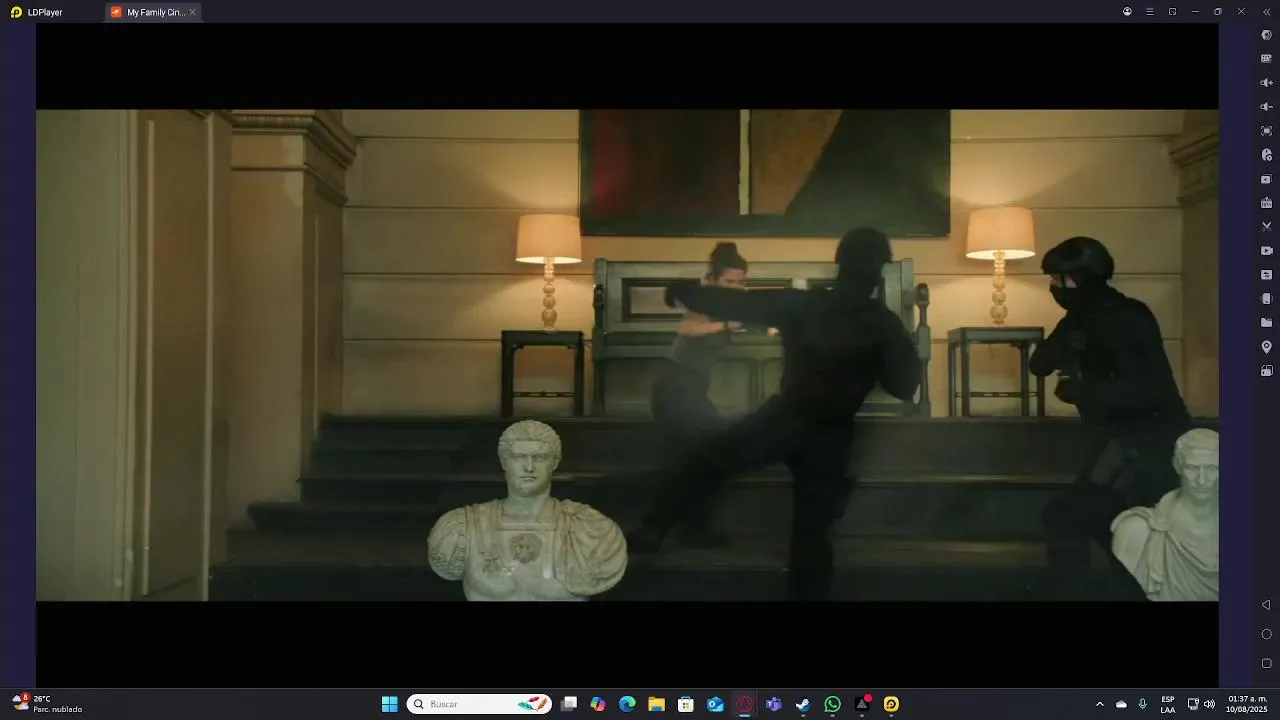Screen dimensions: 1280x720
Task: Tap the Android home circle button
Action: 1266,634
